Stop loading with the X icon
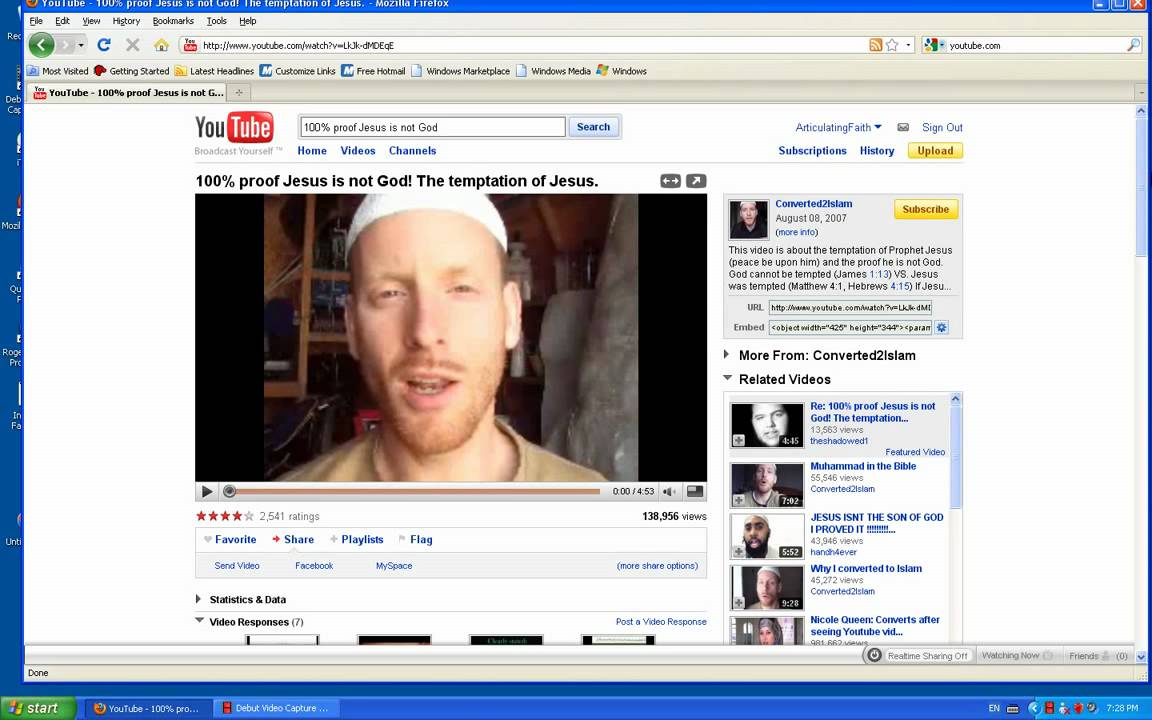 (x=132, y=45)
